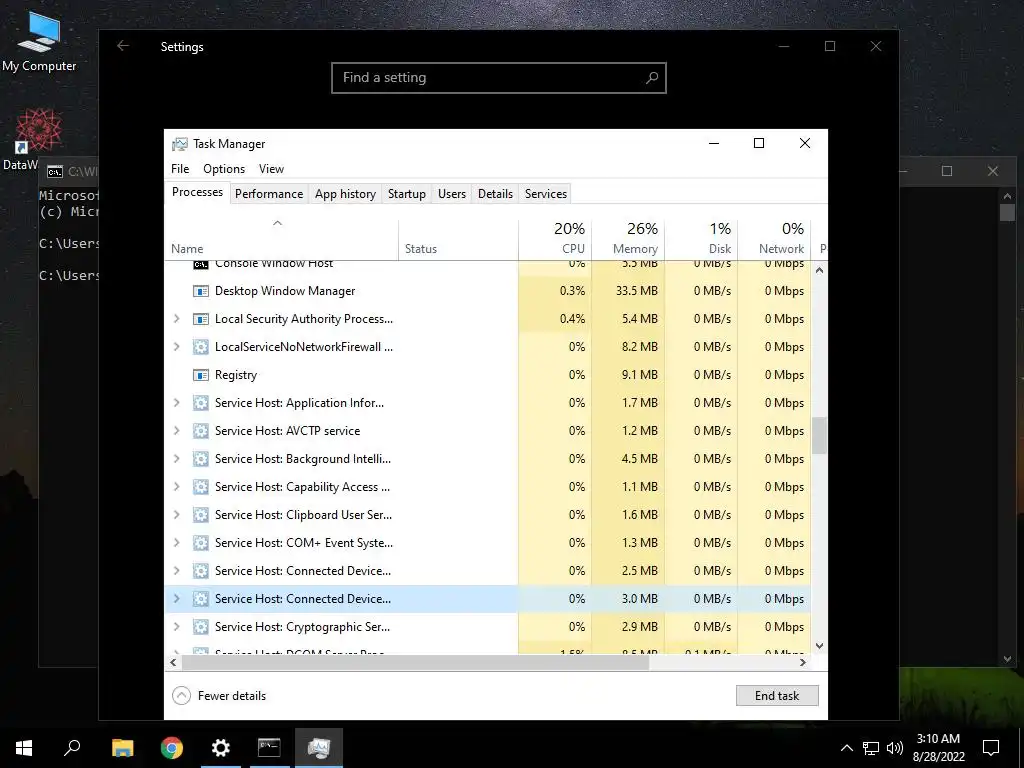Click the search magnifier in Settings window

pos(651,78)
